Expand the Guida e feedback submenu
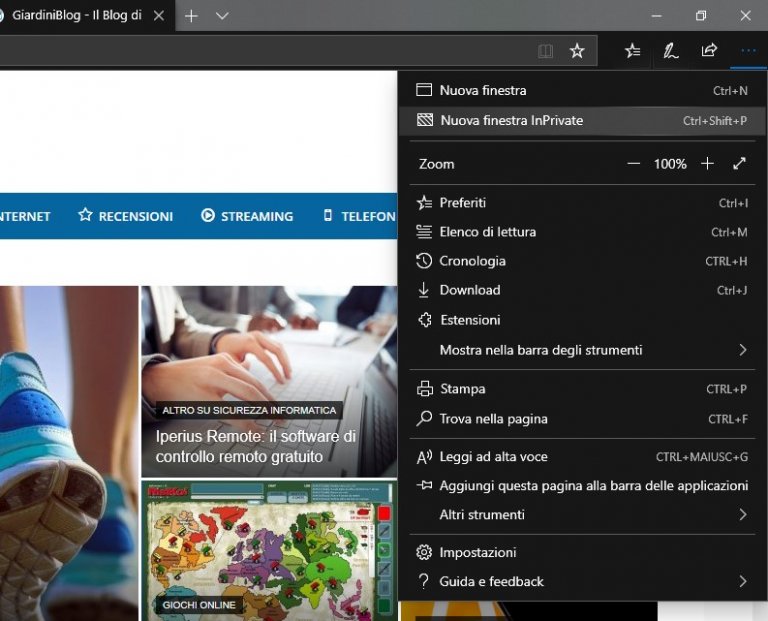This screenshot has width=768, height=621. click(x=742, y=581)
